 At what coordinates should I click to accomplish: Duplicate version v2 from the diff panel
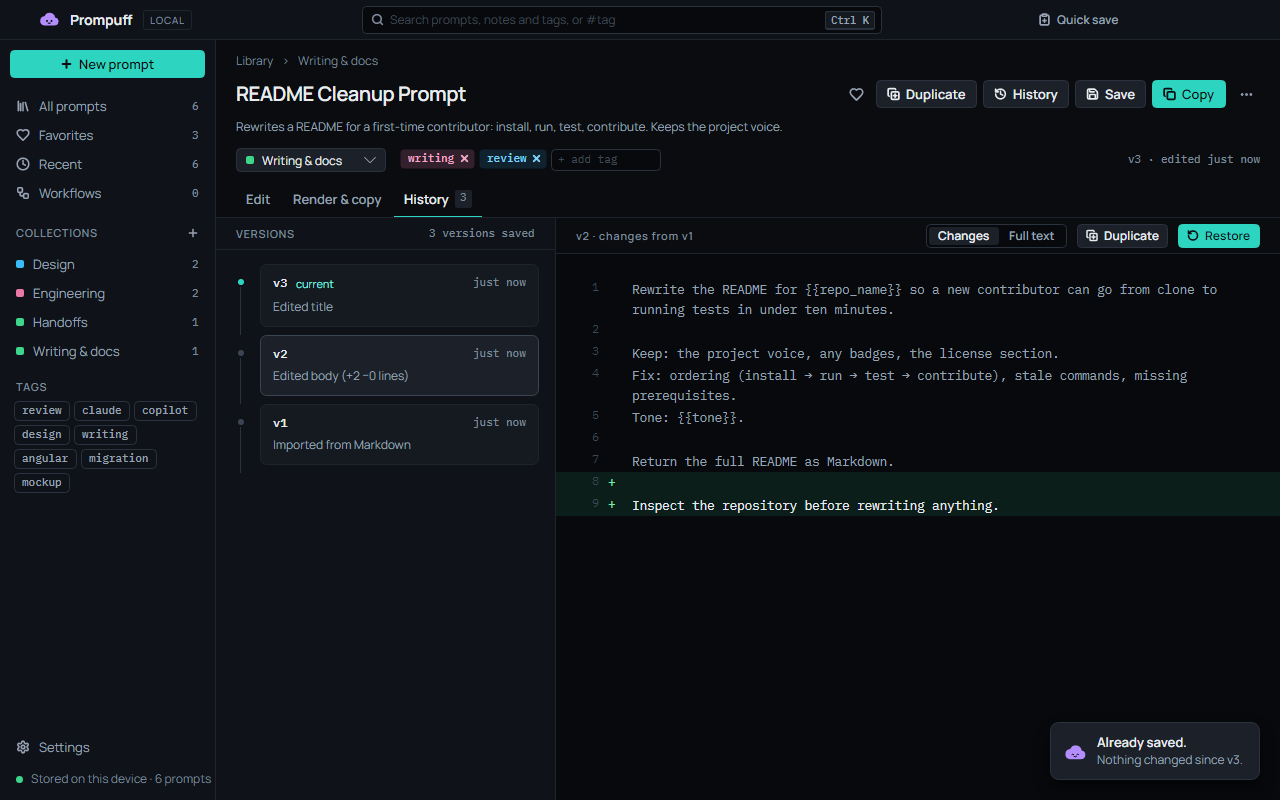(x=1123, y=236)
